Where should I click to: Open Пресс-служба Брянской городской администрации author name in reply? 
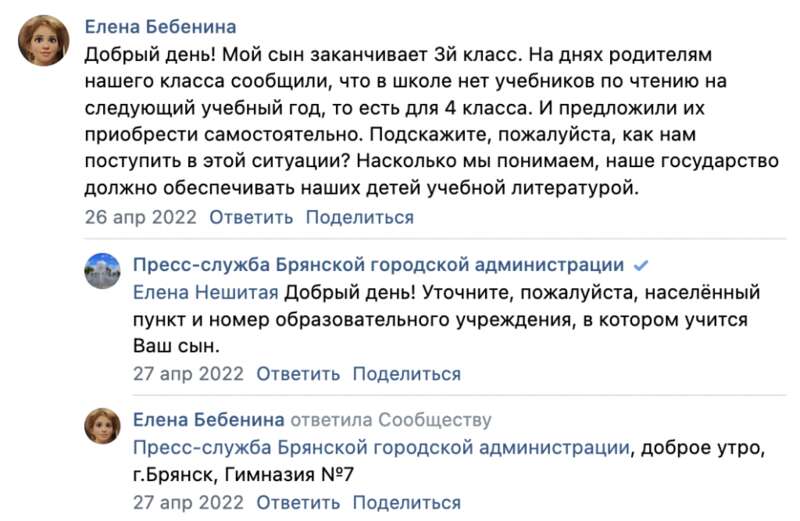pyautogui.click(x=378, y=266)
